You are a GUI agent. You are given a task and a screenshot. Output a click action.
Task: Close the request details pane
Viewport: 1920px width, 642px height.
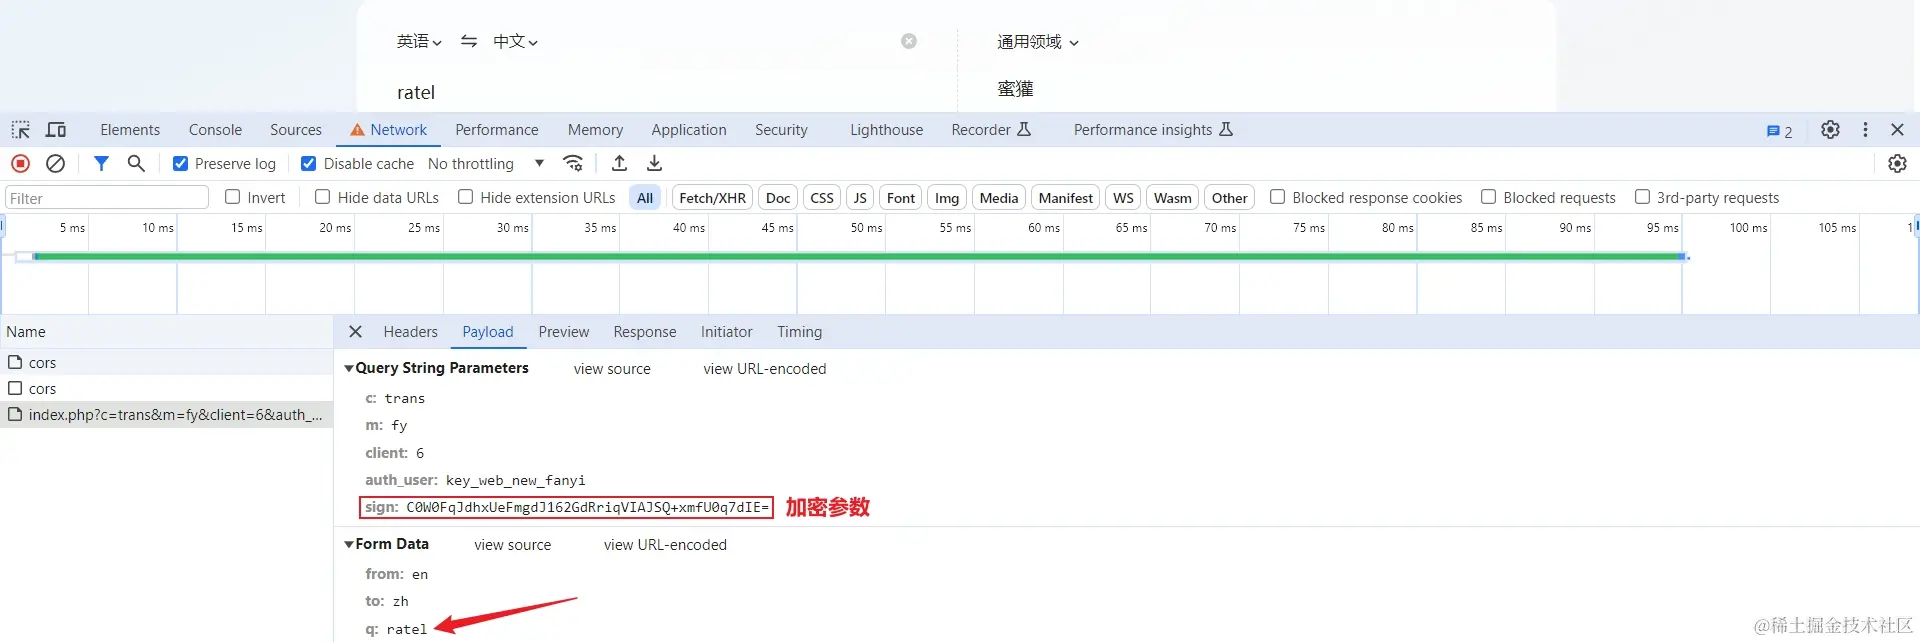[355, 332]
